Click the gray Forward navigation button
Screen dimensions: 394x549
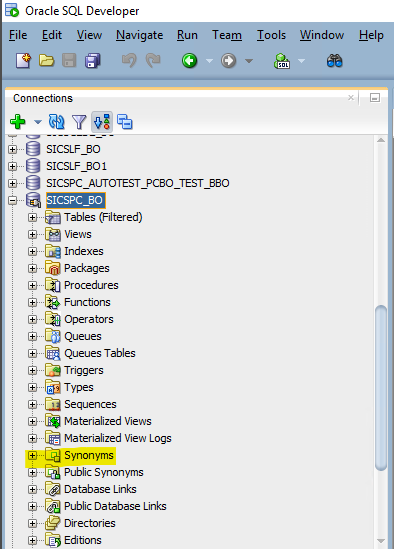pos(228,61)
